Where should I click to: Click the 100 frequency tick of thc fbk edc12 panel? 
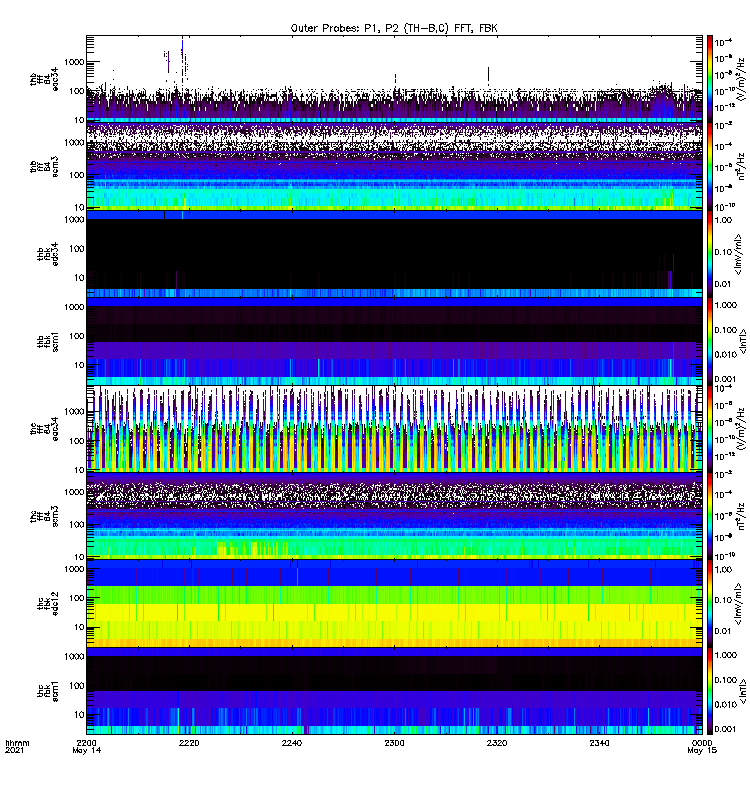[x=77, y=598]
